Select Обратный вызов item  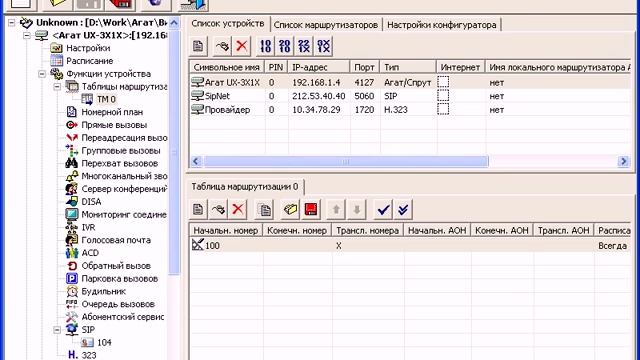pyautogui.click(x=116, y=266)
